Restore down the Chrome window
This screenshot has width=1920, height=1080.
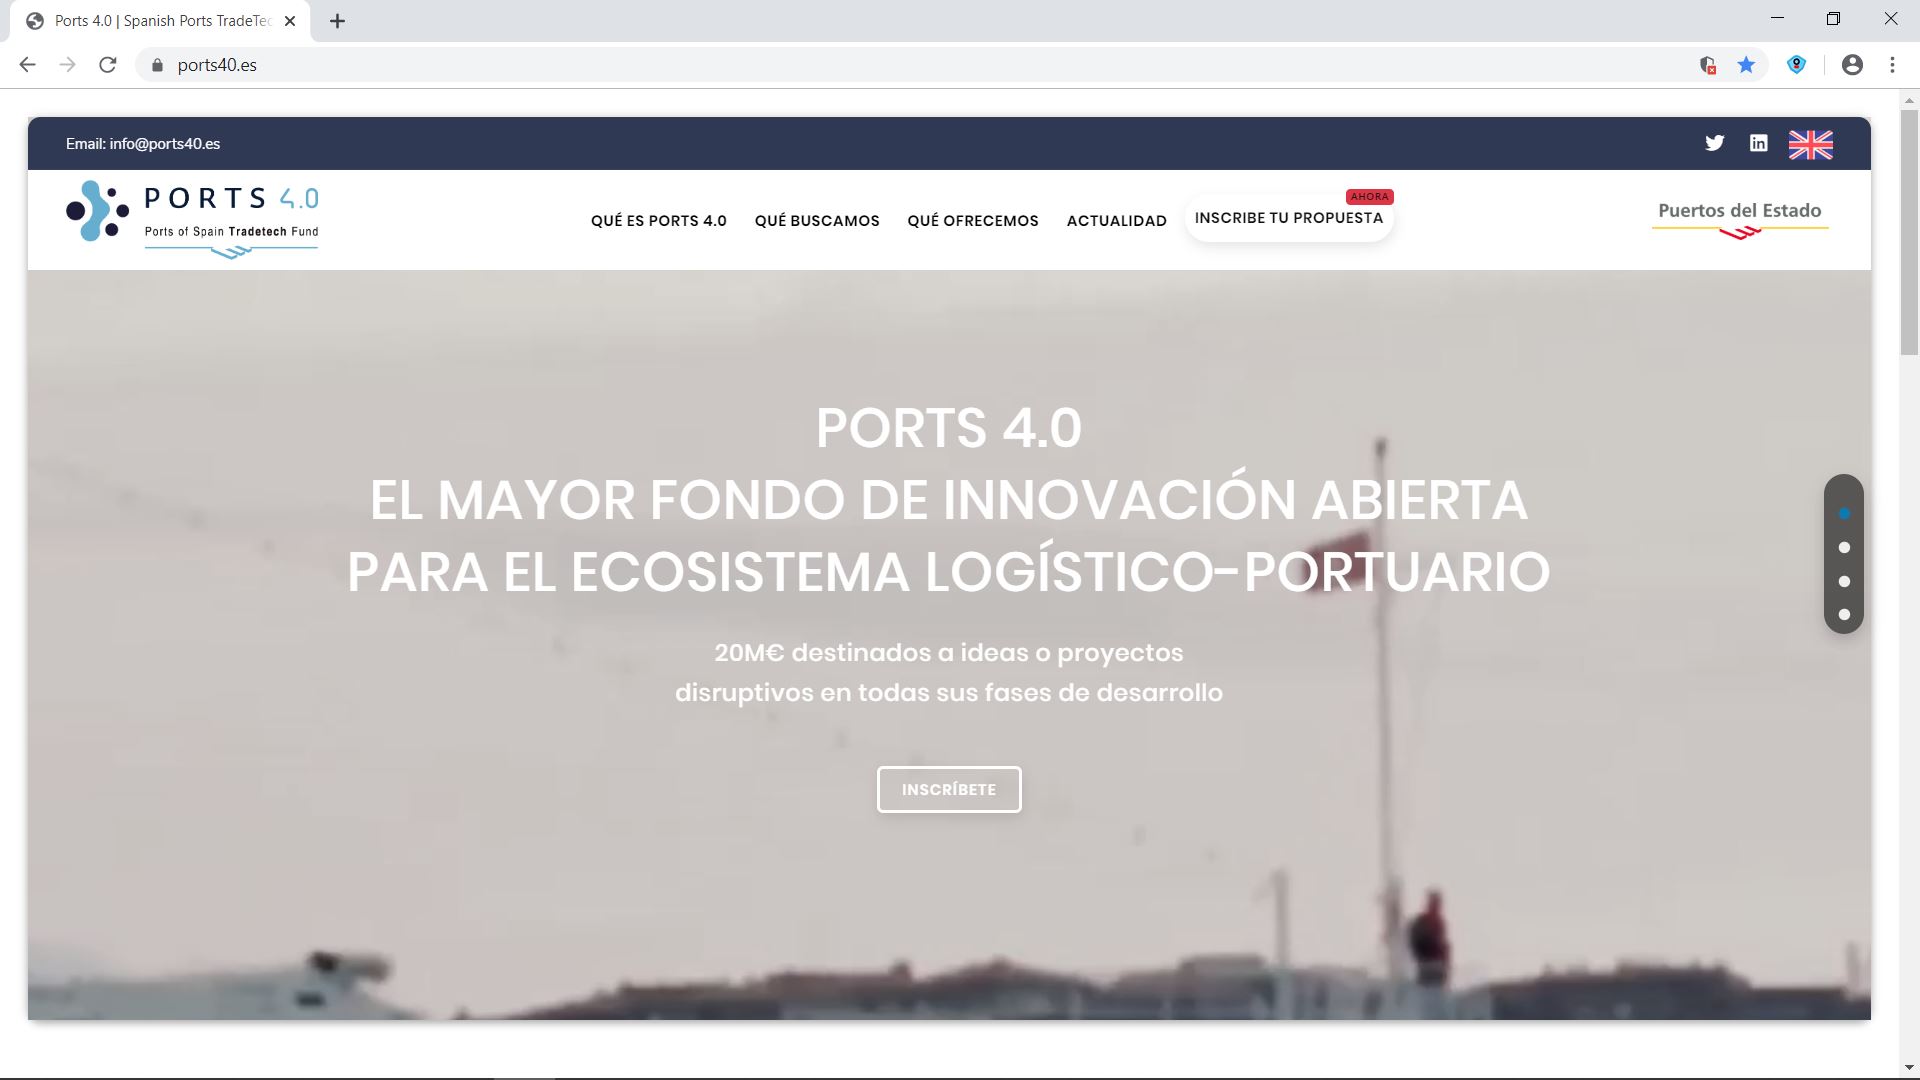1833,19
